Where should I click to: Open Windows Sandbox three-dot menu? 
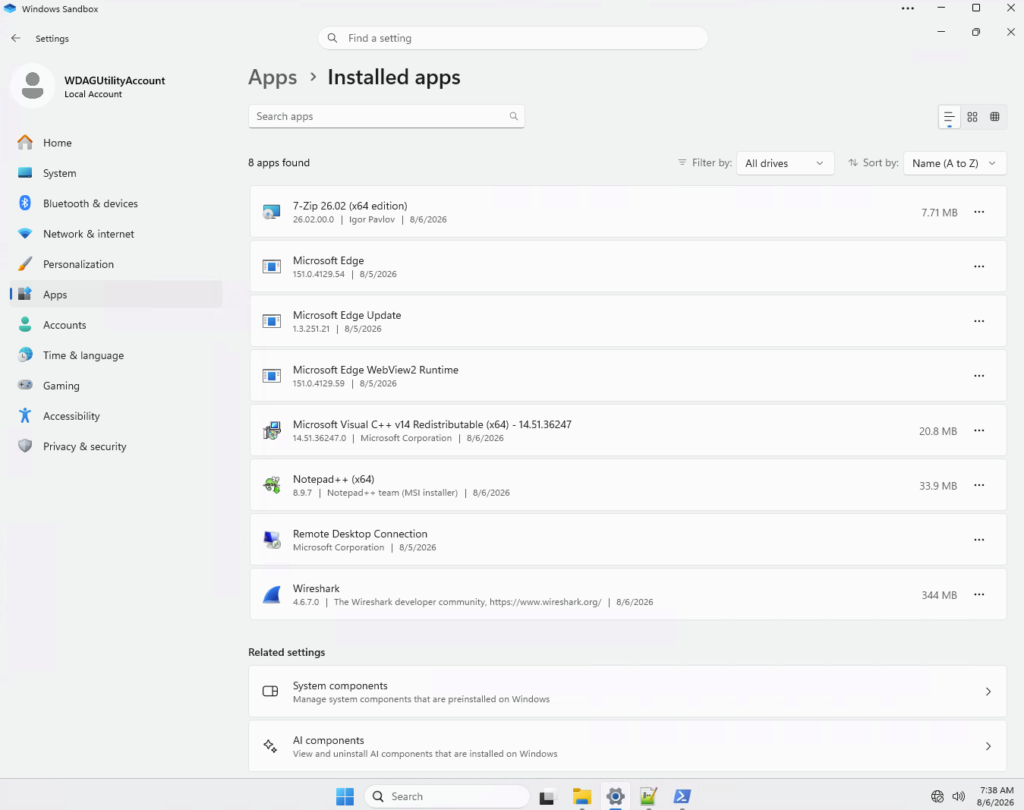[908, 8]
